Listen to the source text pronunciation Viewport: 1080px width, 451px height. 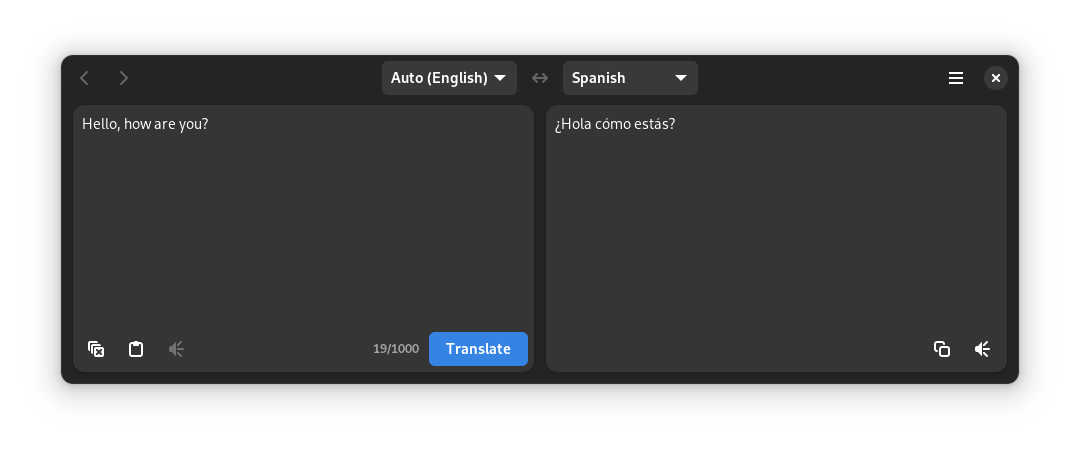click(x=176, y=349)
